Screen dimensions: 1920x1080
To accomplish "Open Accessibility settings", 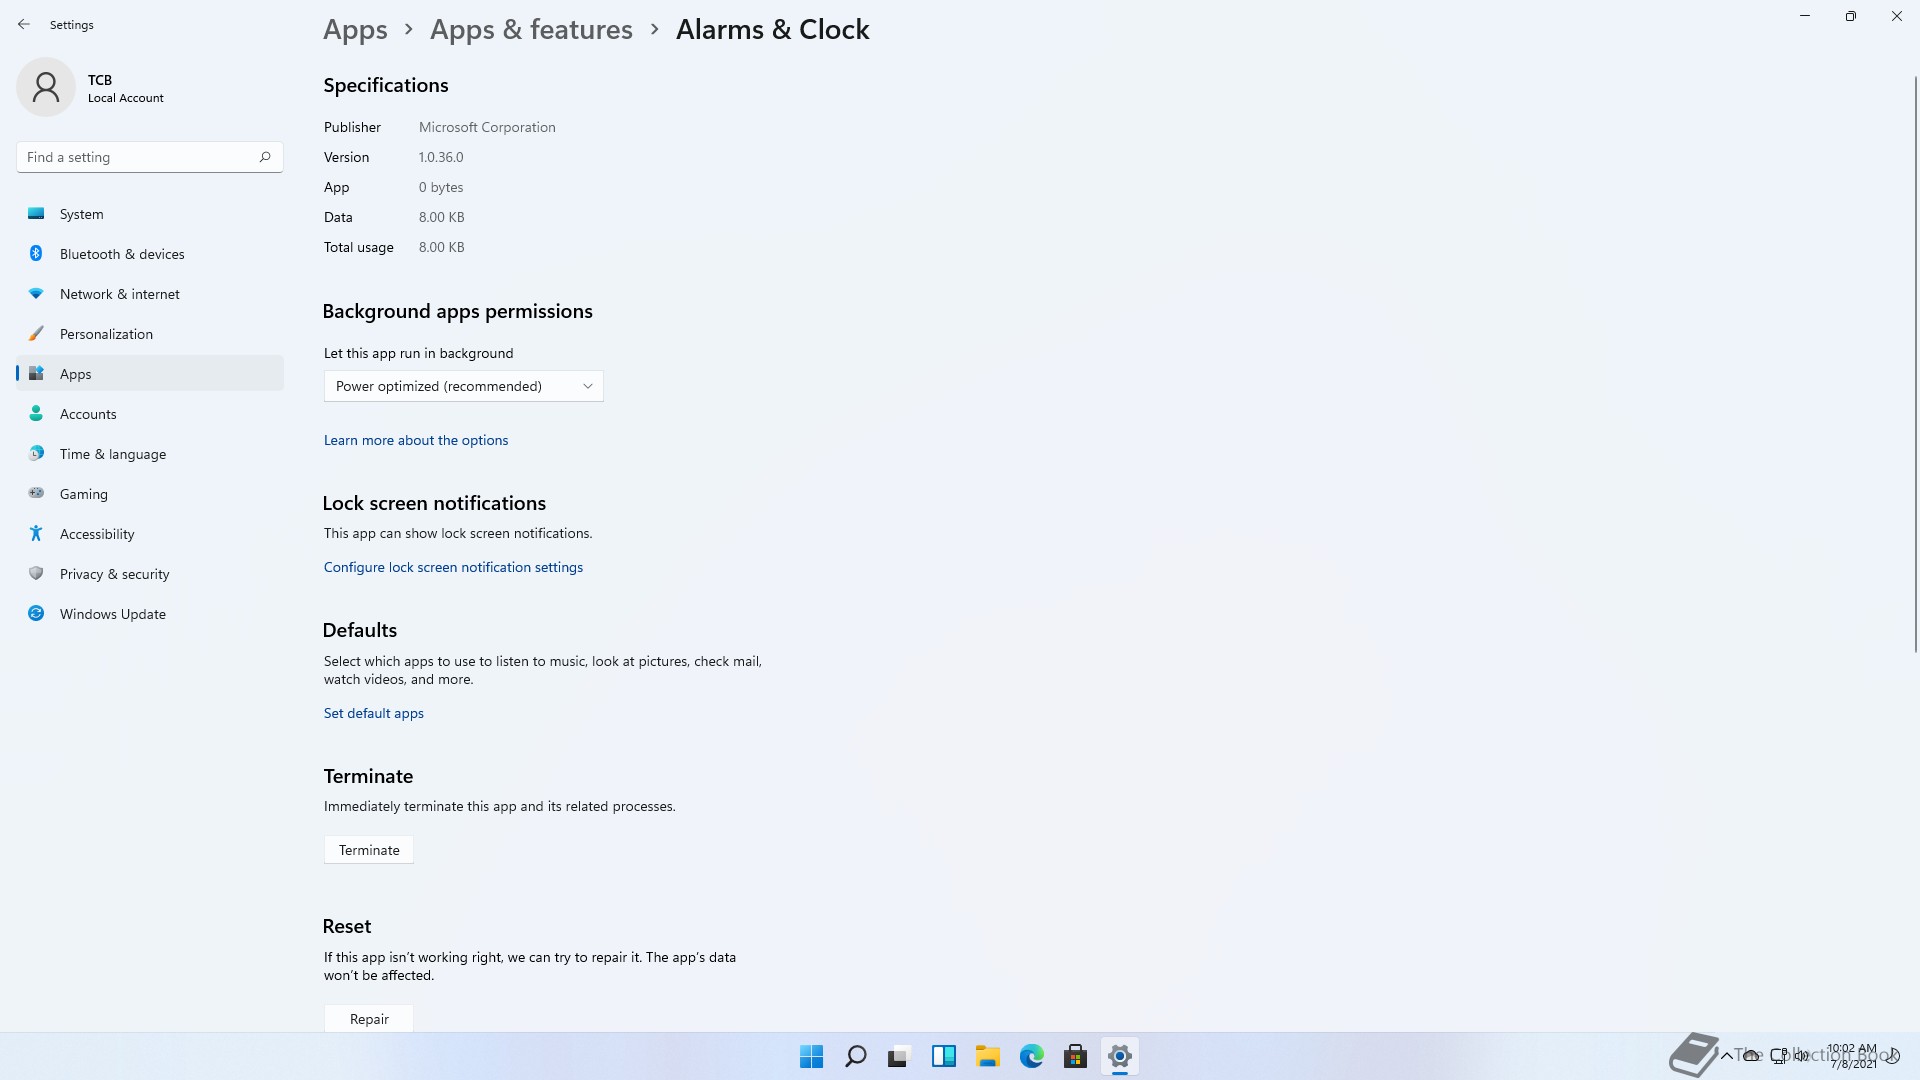I will pos(150,534).
